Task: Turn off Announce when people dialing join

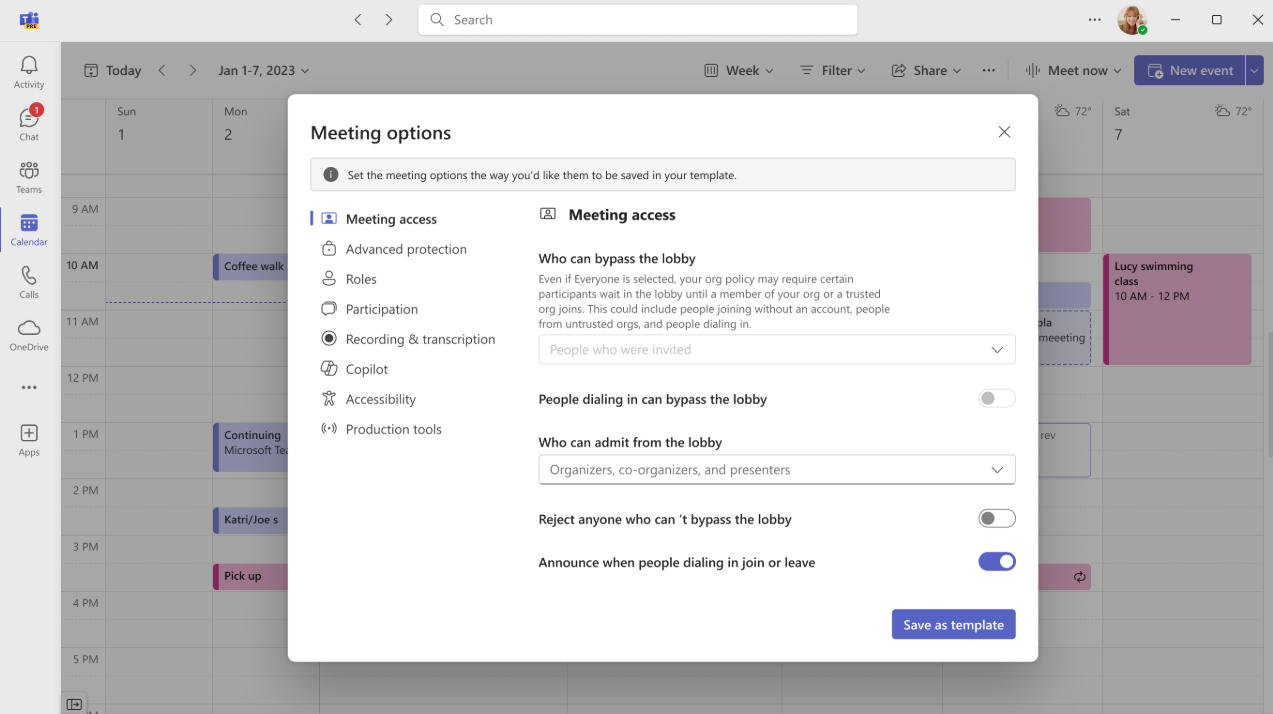Action: pos(997,562)
